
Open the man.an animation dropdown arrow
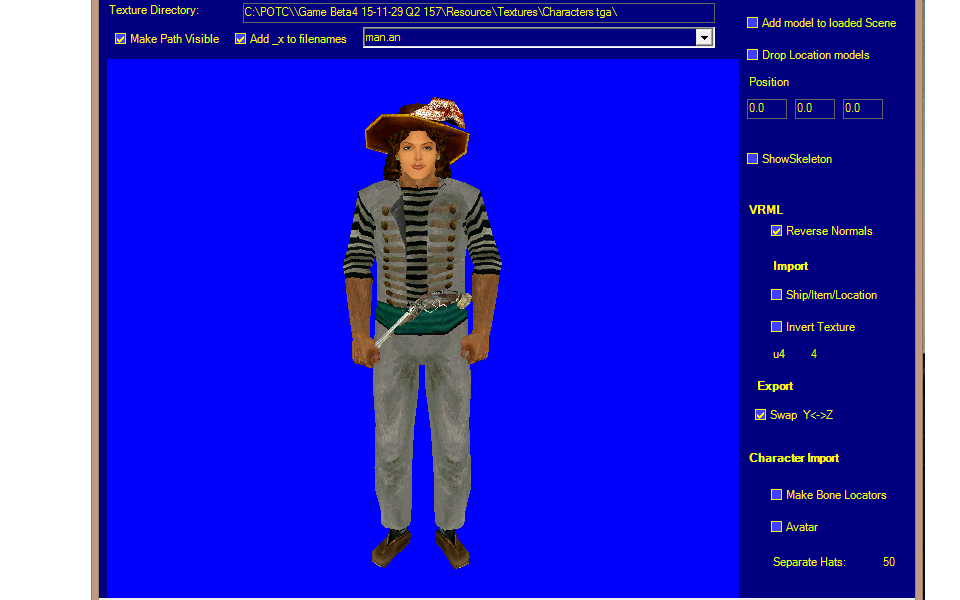[704, 38]
